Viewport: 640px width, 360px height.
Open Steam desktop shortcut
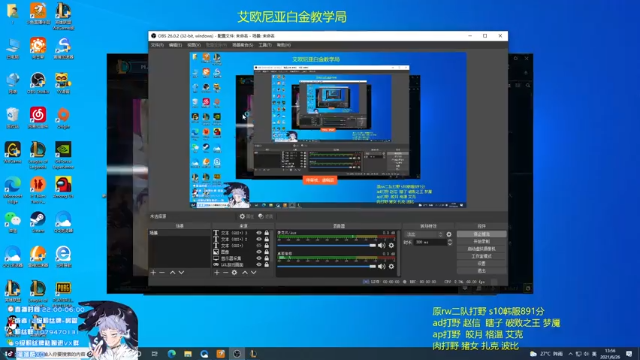tap(38, 222)
